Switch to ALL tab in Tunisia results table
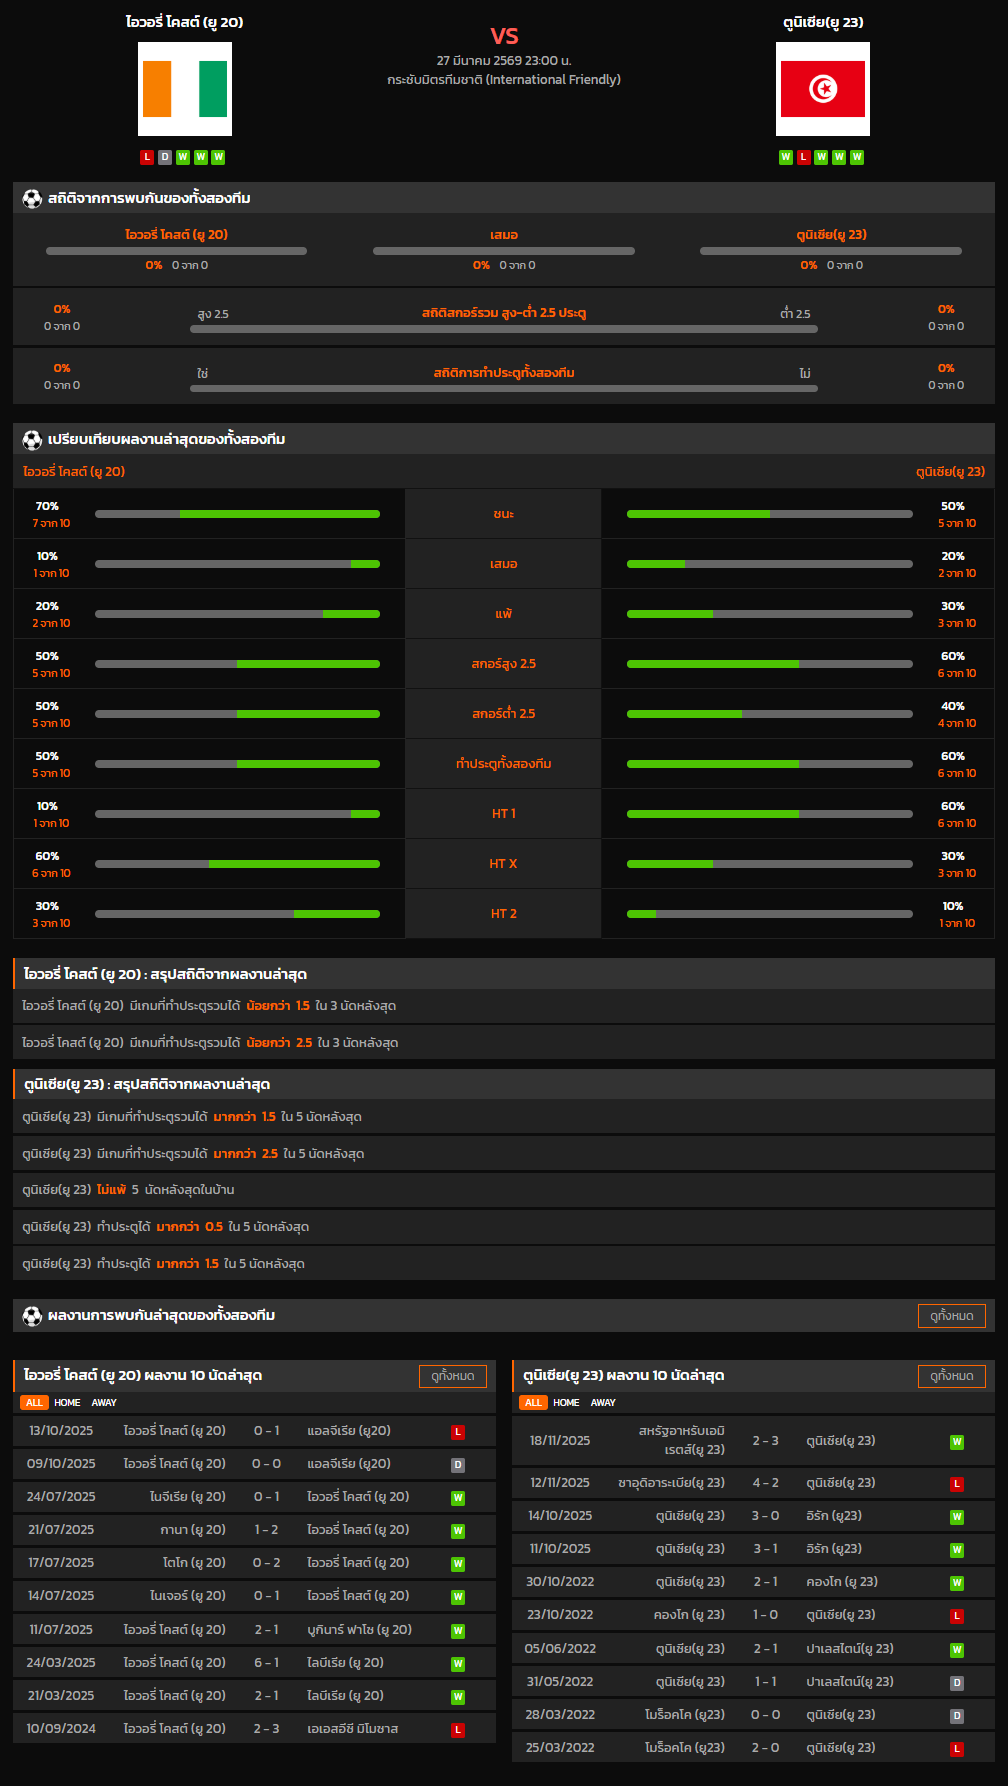The height and width of the screenshot is (1786, 1008). [533, 1403]
